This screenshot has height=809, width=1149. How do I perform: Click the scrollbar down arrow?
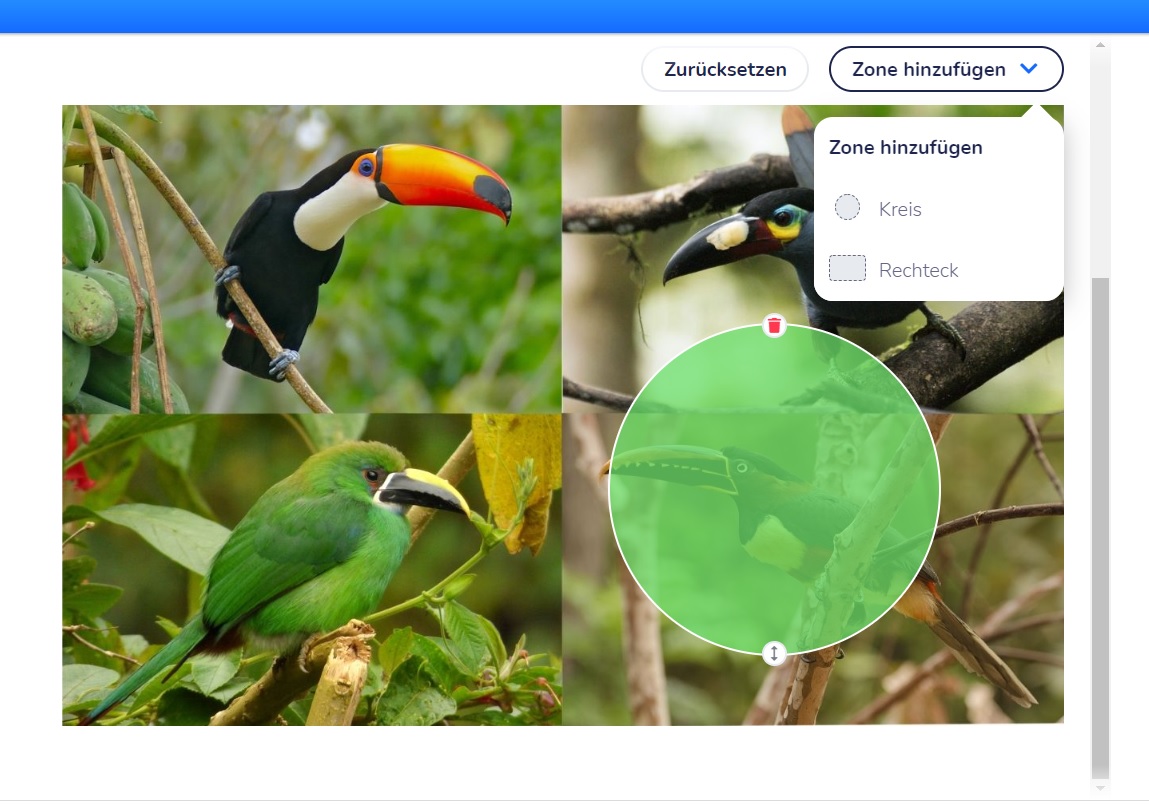(x=1100, y=785)
